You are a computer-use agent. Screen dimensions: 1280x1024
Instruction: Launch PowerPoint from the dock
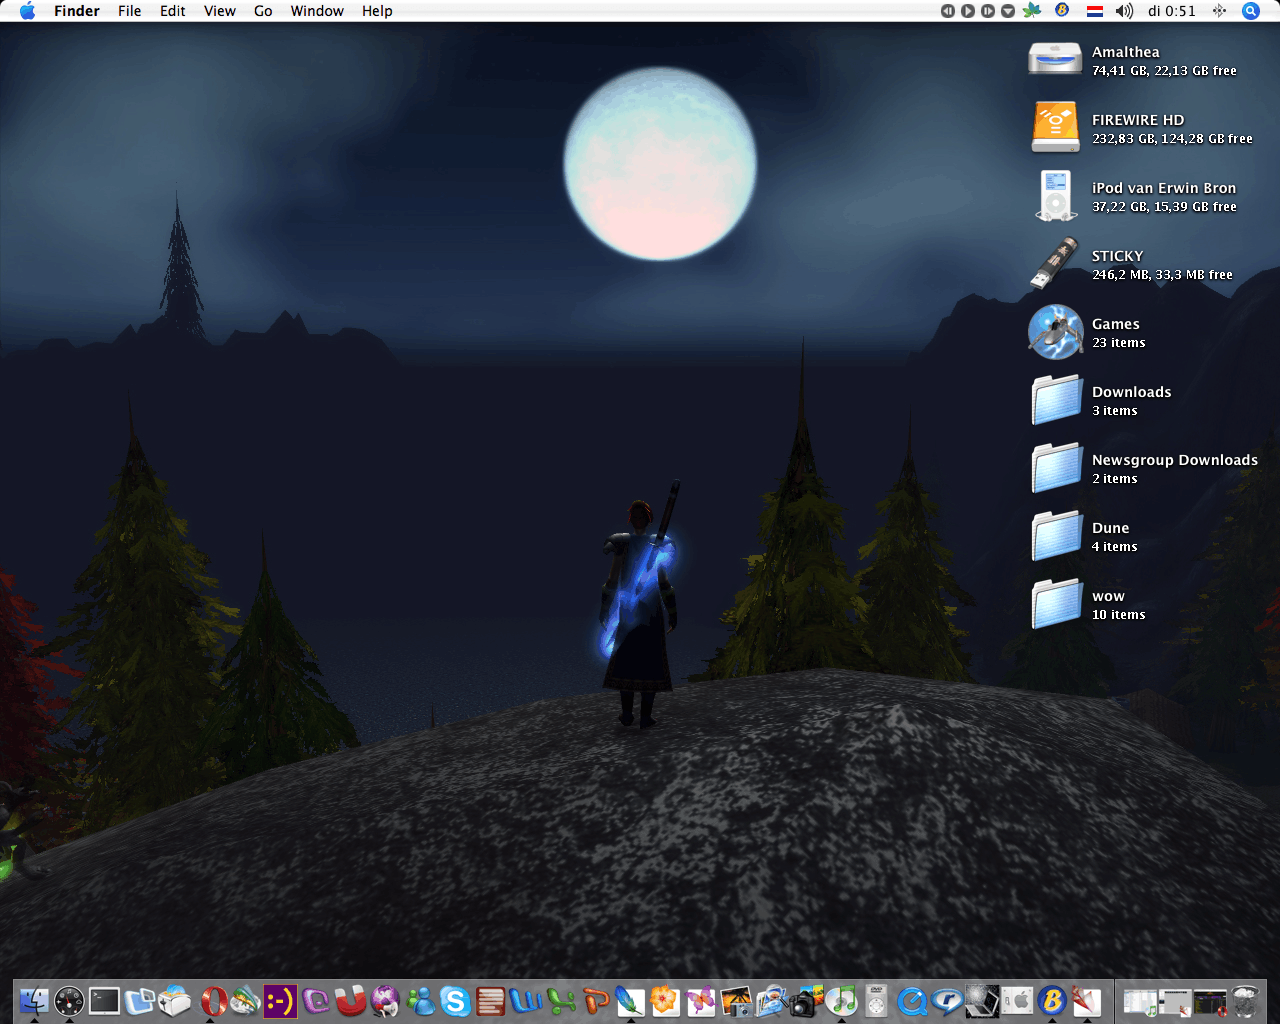pyautogui.click(x=595, y=1000)
